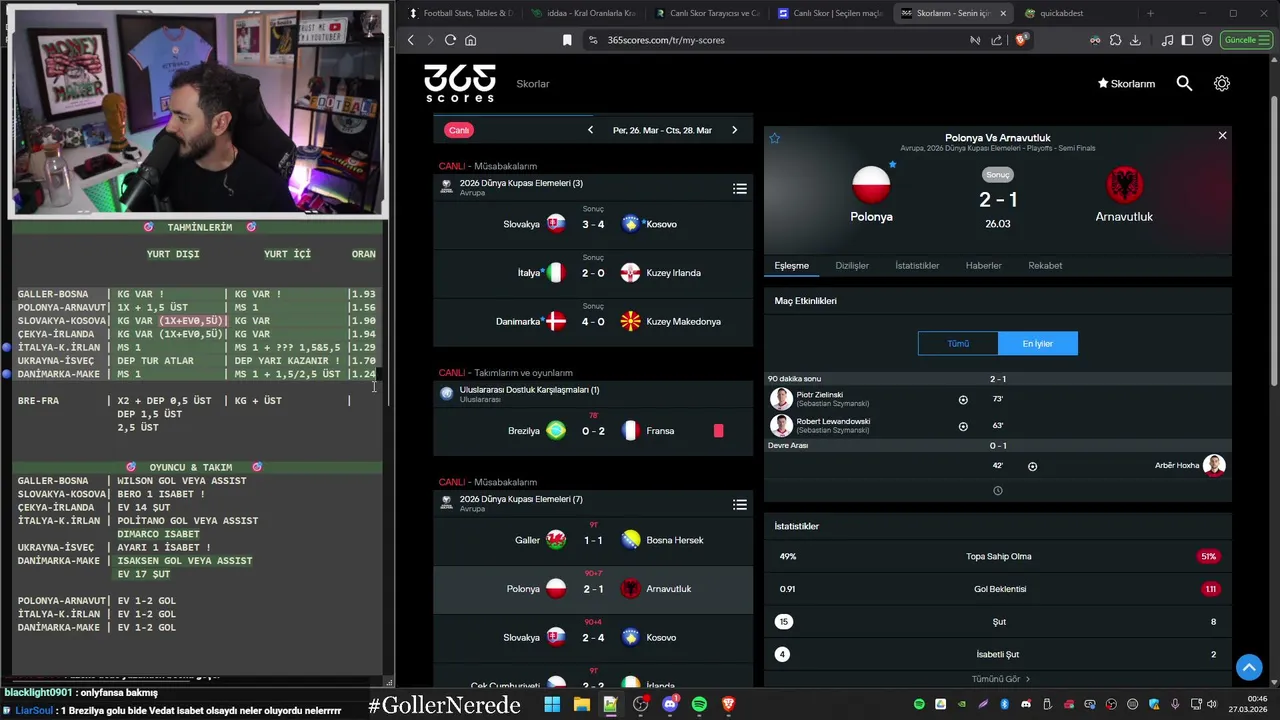This screenshot has height=720, width=1280.
Task: Close the match detail panel
Action: point(1222,135)
